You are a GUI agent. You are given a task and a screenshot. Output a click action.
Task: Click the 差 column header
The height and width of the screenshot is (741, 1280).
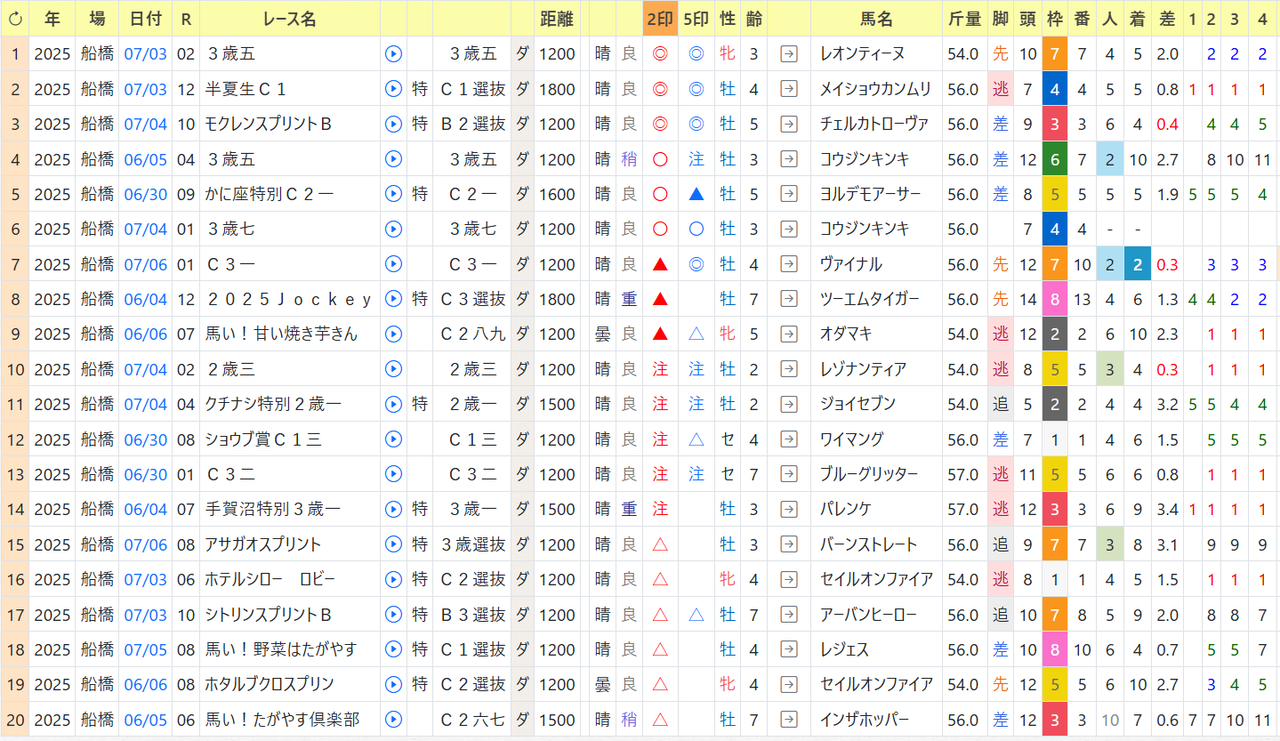coord(1167,18)
